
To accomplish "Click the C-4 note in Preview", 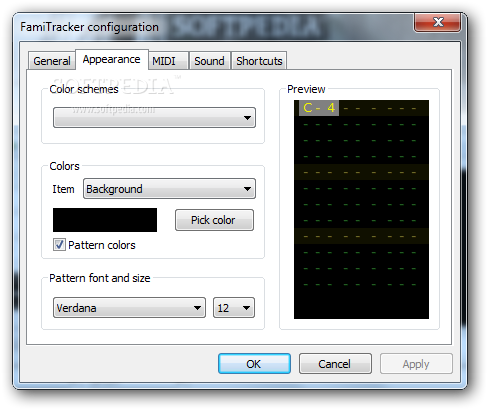I will [319, 108].
